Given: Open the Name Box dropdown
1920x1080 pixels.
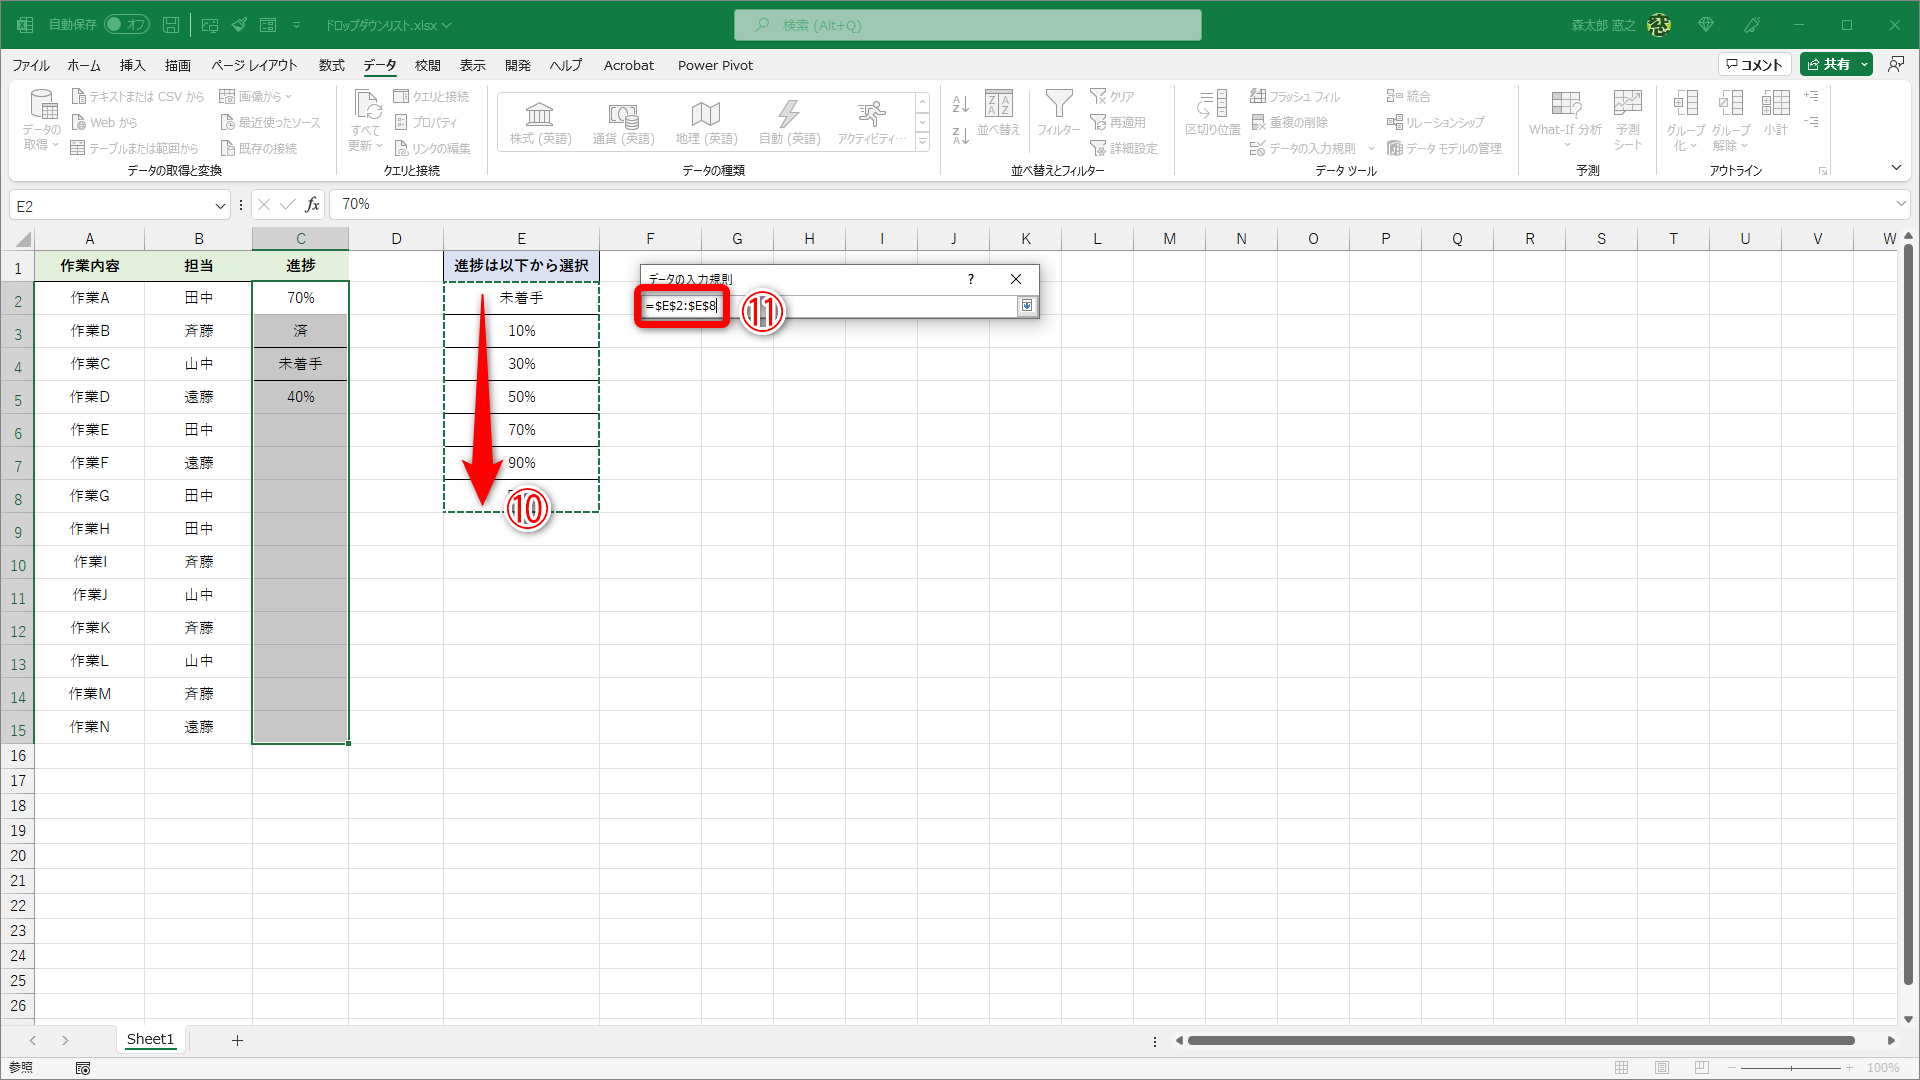Looking at the screenshot, I should coord(220,206).
